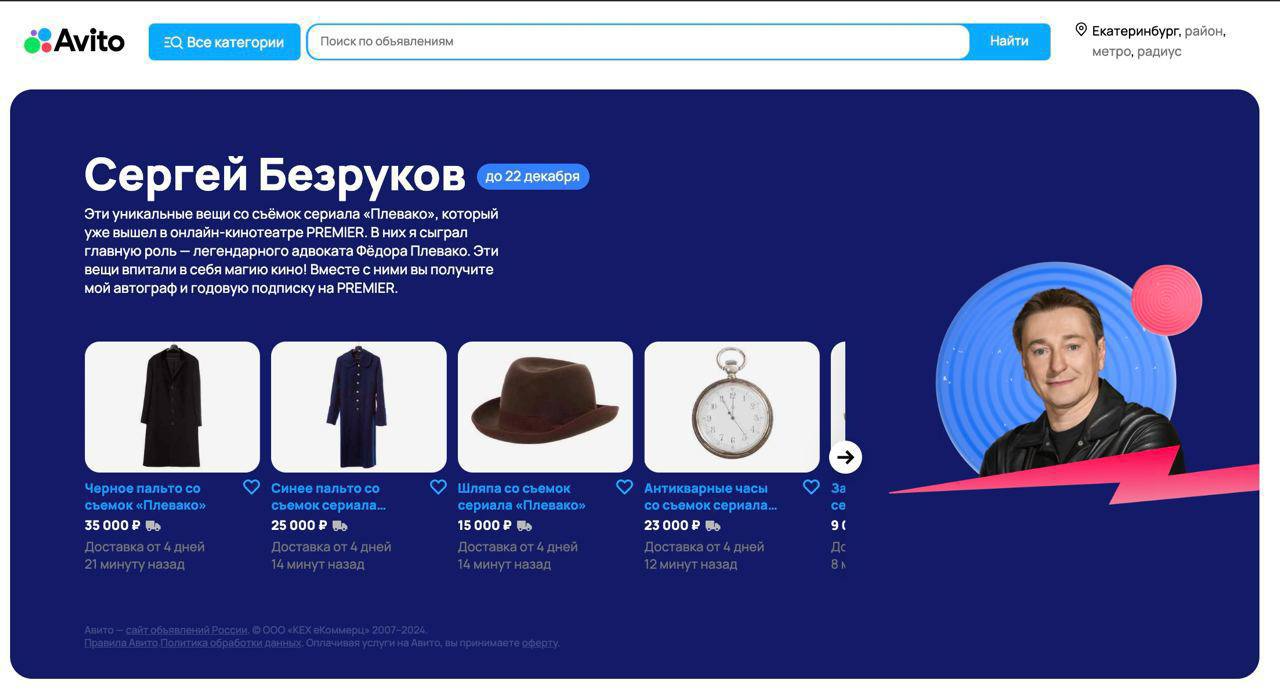
Task: Open the pocket watch image
Action: (x=732, y=407)
